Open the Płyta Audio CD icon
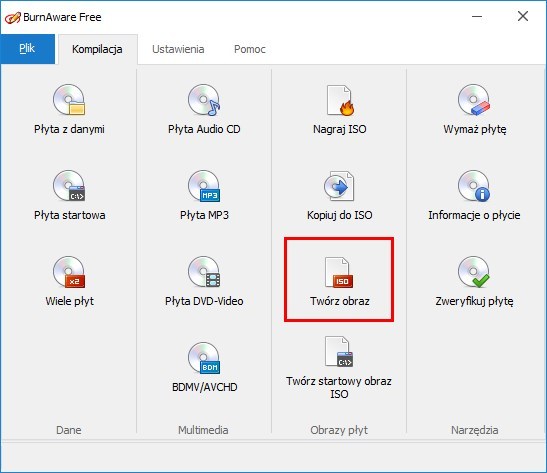Screen dimensions: 547x473 204,100
